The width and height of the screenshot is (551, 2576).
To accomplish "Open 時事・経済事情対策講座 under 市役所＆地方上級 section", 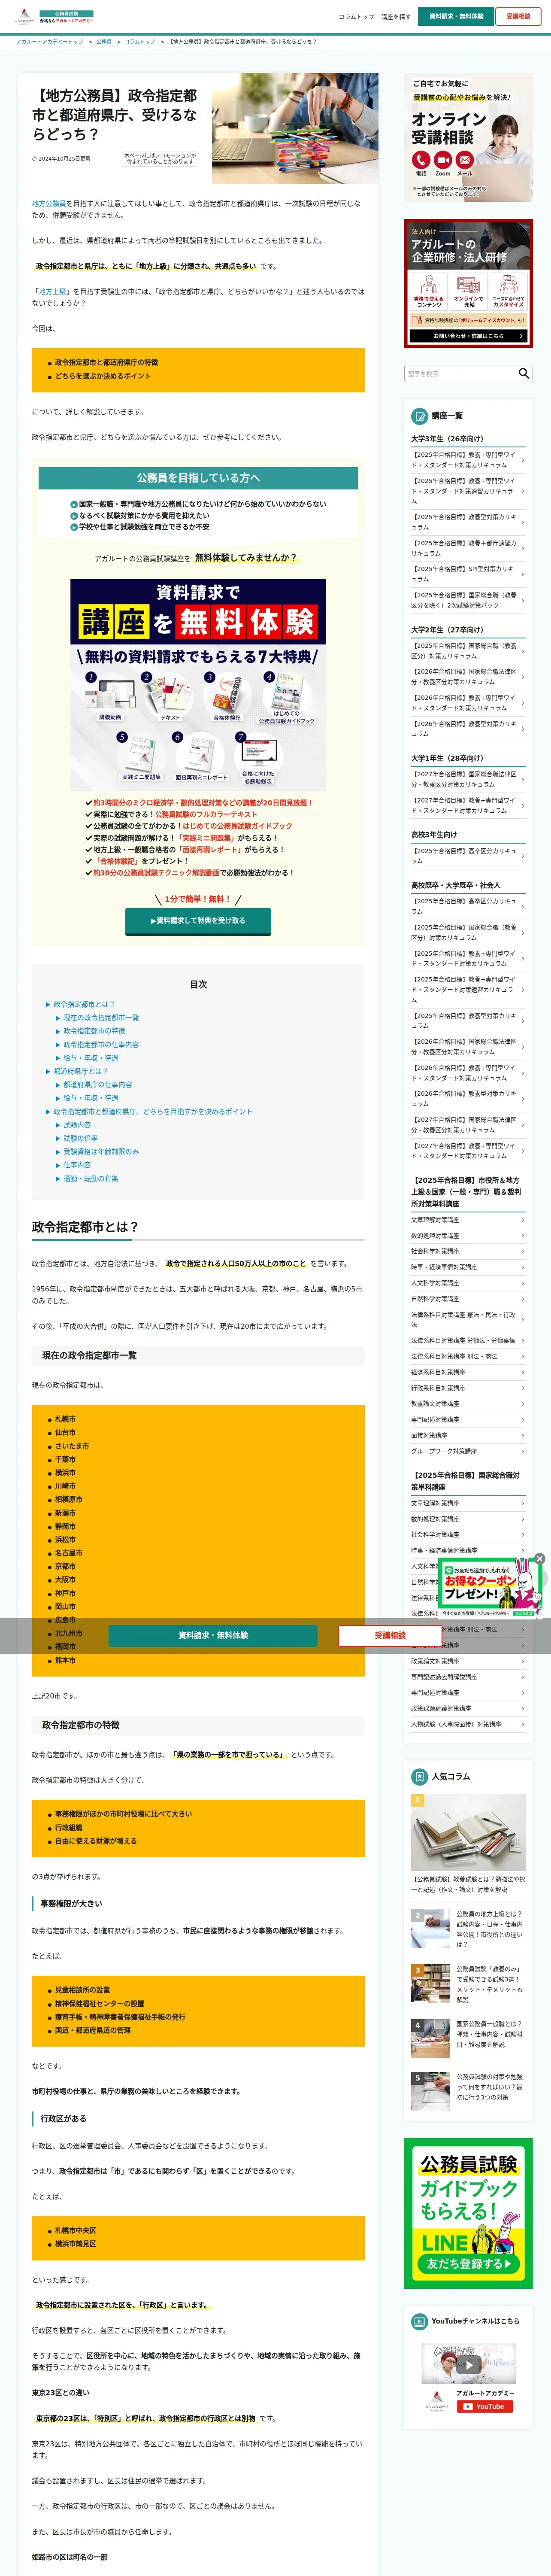I will [468, 1267].
